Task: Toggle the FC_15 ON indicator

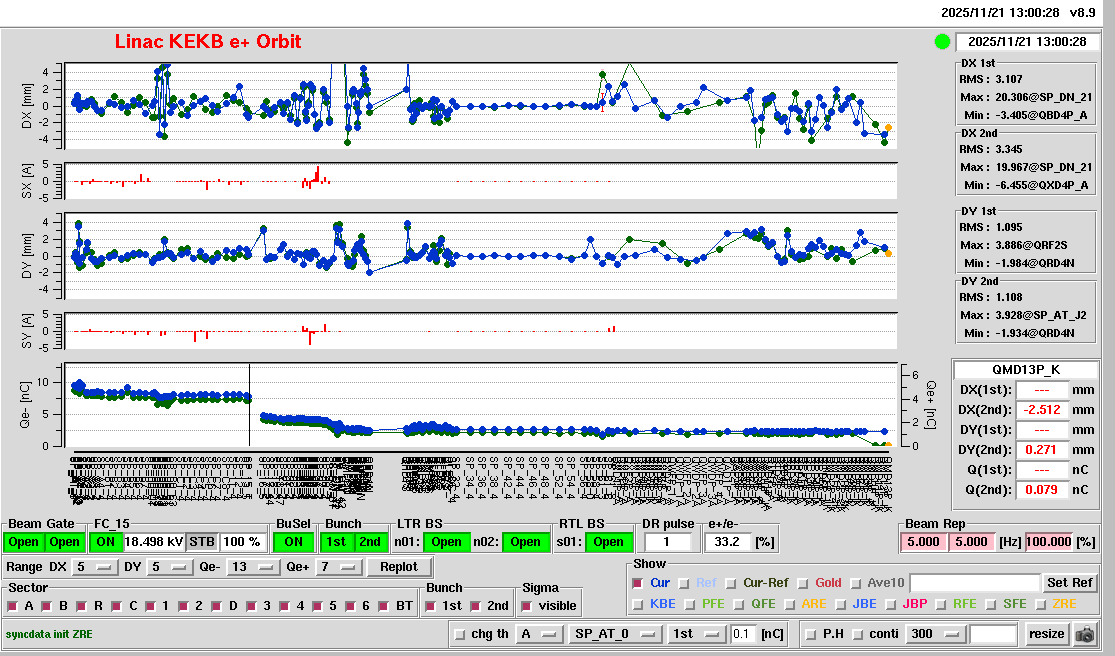Action: 105,542
